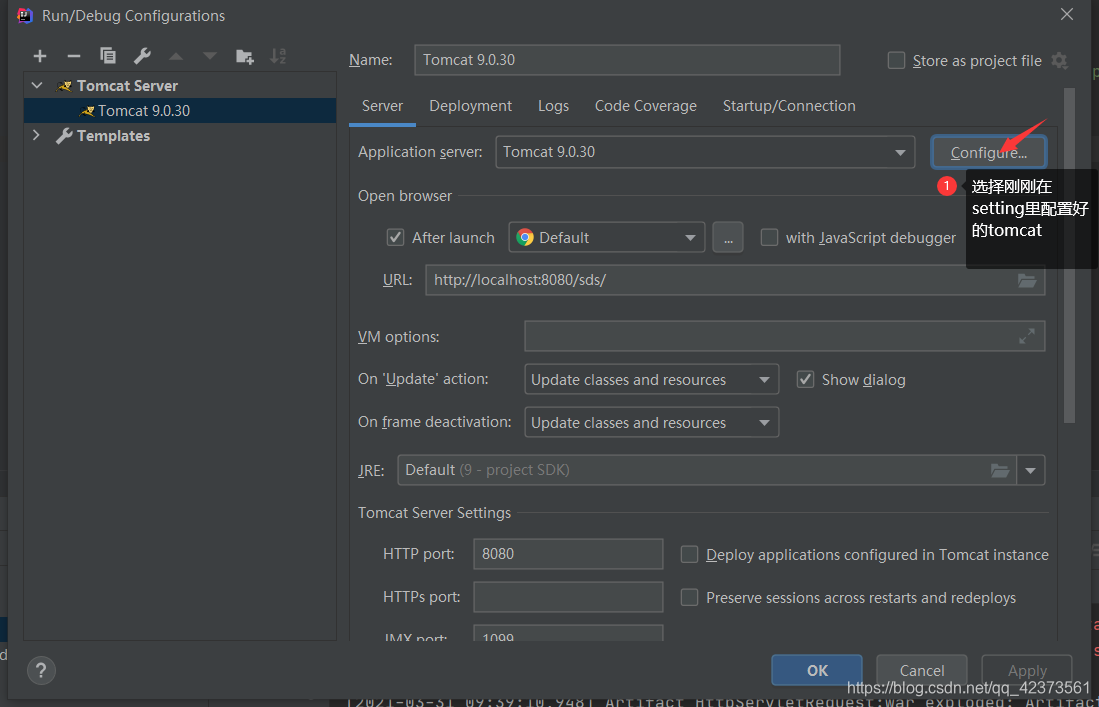Click the OK button
This screenshot has width=1099, height=707.
coord(817,671)
